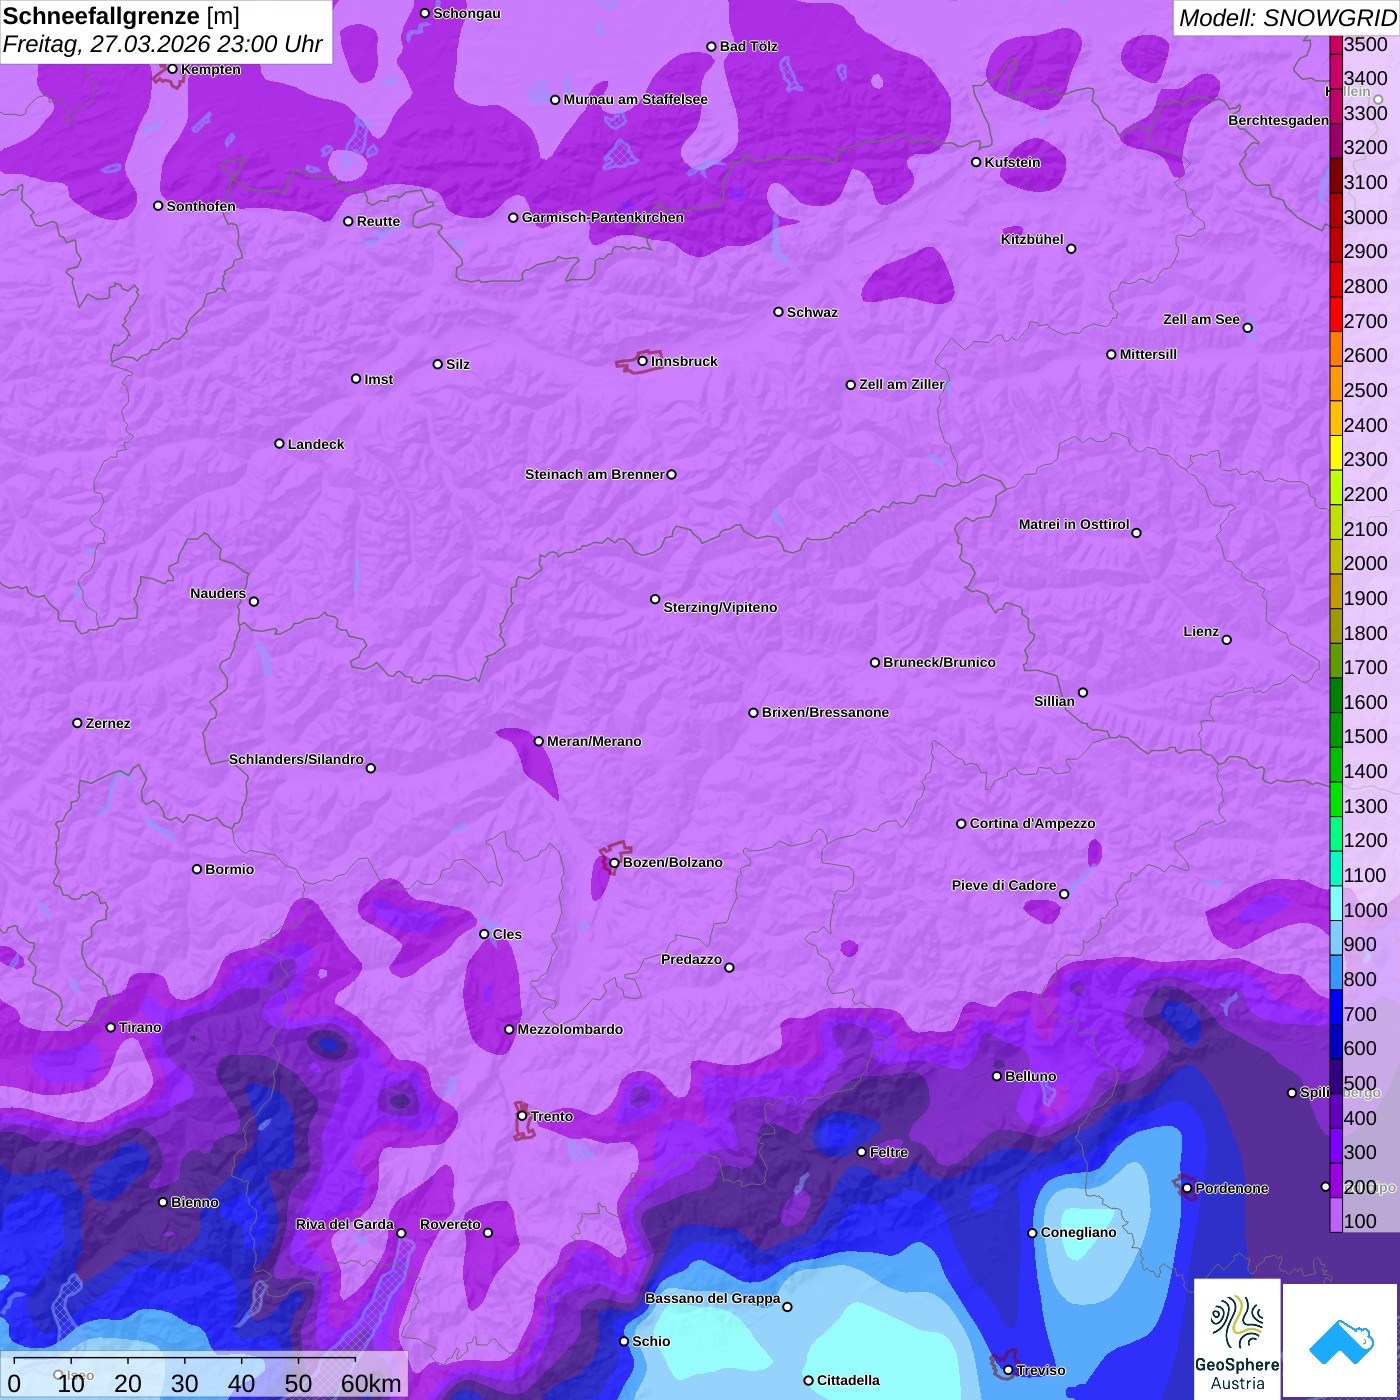Click the Bruneck/Brunico label
1400x1400 pixels.
pyautogui.click(x=940, y=662)
